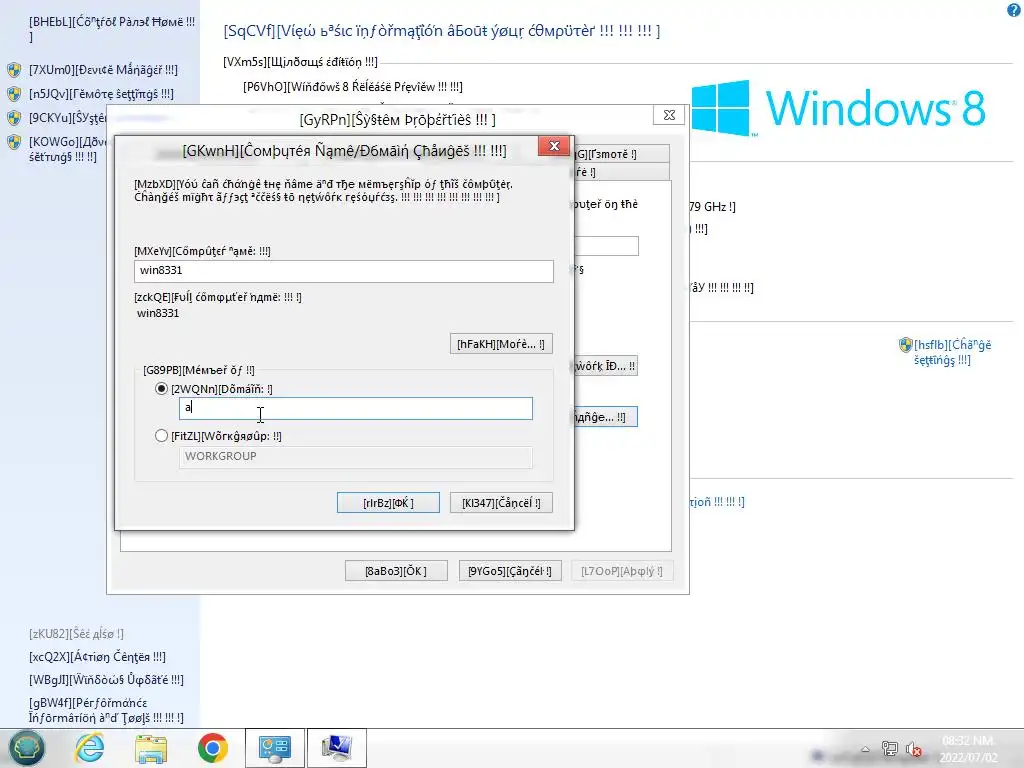
Task: Click the disabled Apply button in System Properties
Action: click(622, 571)
